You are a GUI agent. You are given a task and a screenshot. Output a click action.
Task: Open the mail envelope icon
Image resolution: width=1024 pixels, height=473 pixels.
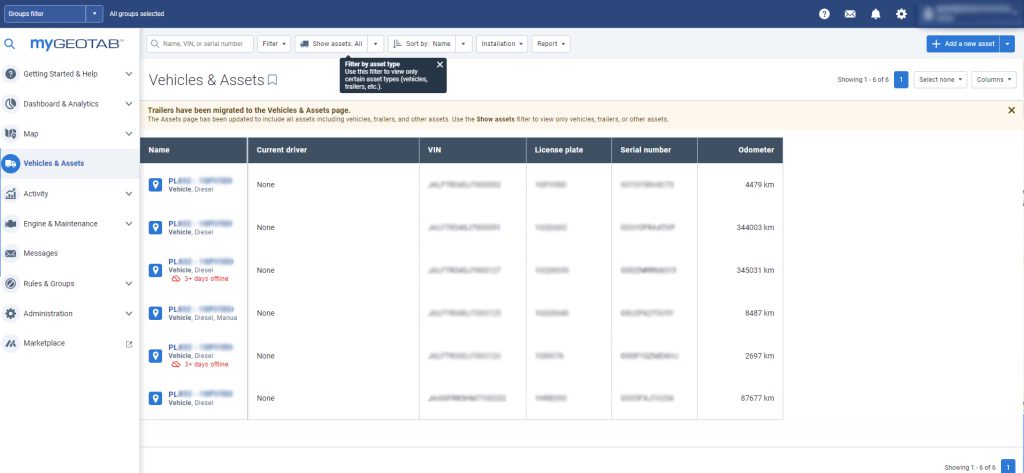[x=850, y=14]
